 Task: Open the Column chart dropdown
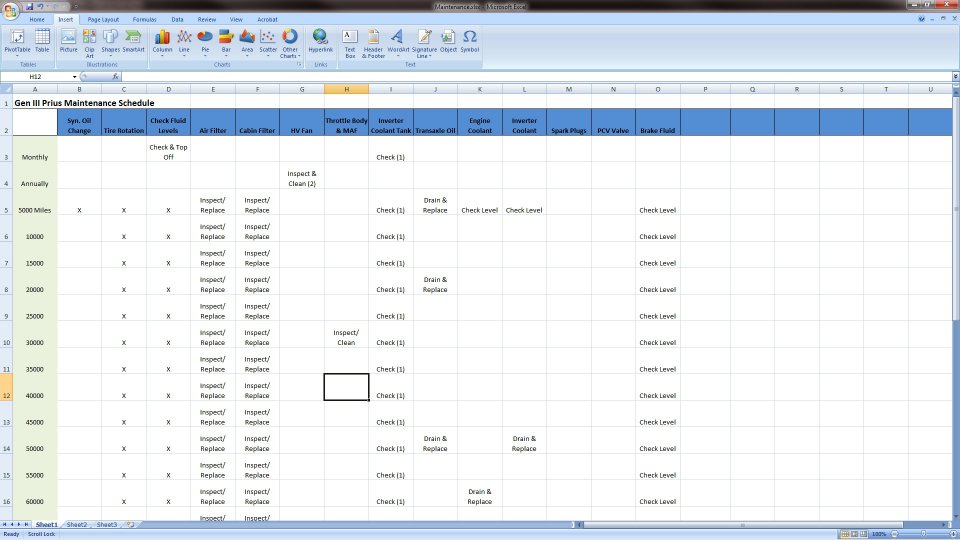pyautogui.click(x=162, y=43)
